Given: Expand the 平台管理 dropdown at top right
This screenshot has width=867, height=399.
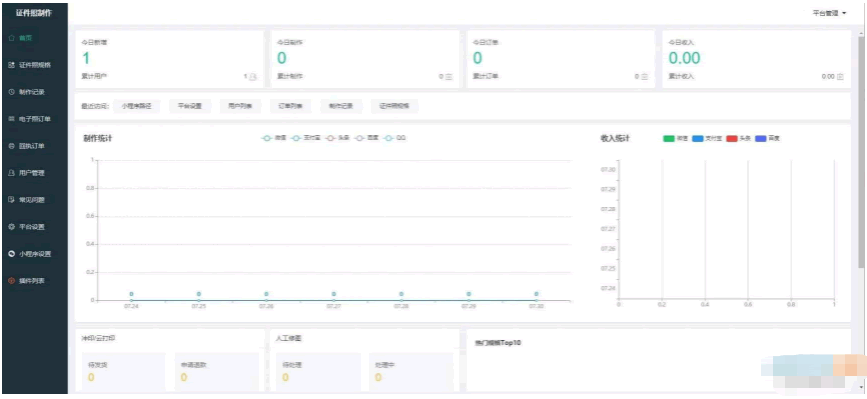Looking at the screenshot, I should tap(829, 13).
